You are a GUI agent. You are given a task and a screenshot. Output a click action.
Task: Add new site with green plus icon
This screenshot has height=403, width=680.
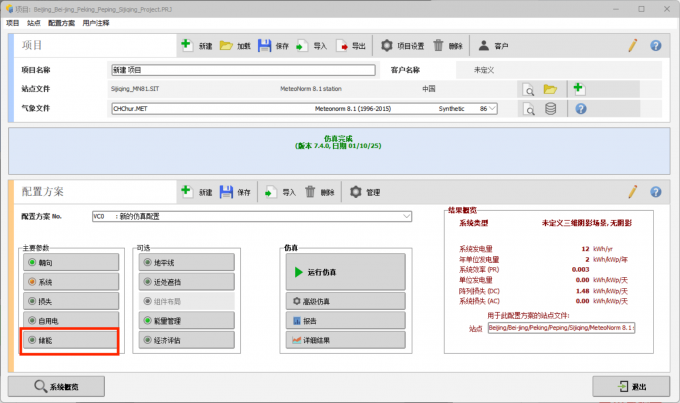(x=579, y=88)
